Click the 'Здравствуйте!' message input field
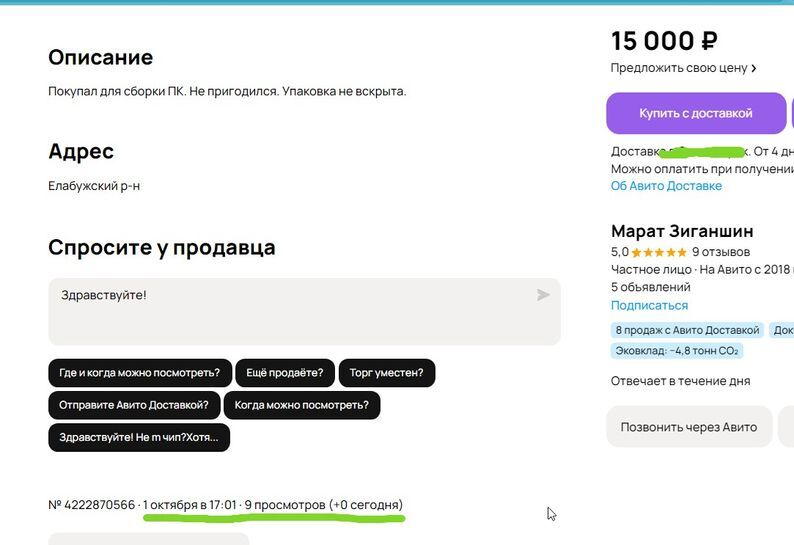Screen dimensions: 794x545 (x=304, y=312)
